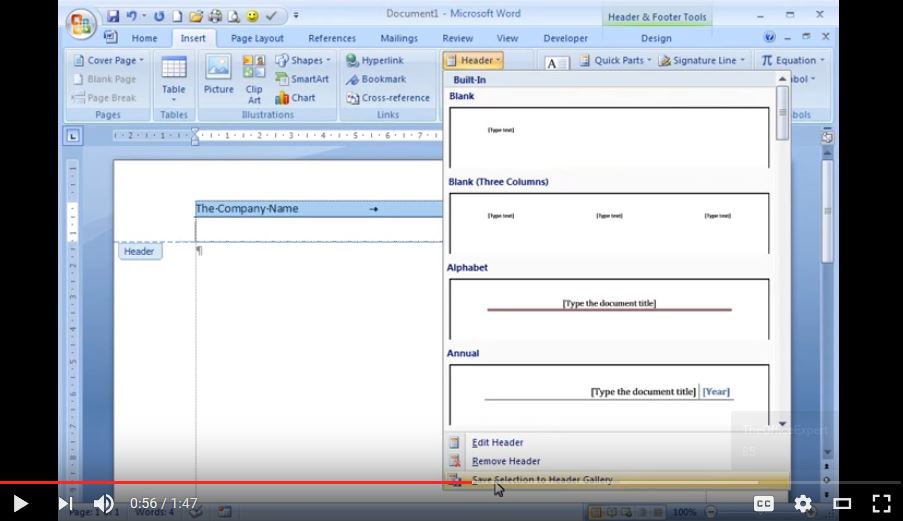The height and width of the screenshot is (521, 903).
Task: Enter full screen video mode
Action: click(881, 504)
